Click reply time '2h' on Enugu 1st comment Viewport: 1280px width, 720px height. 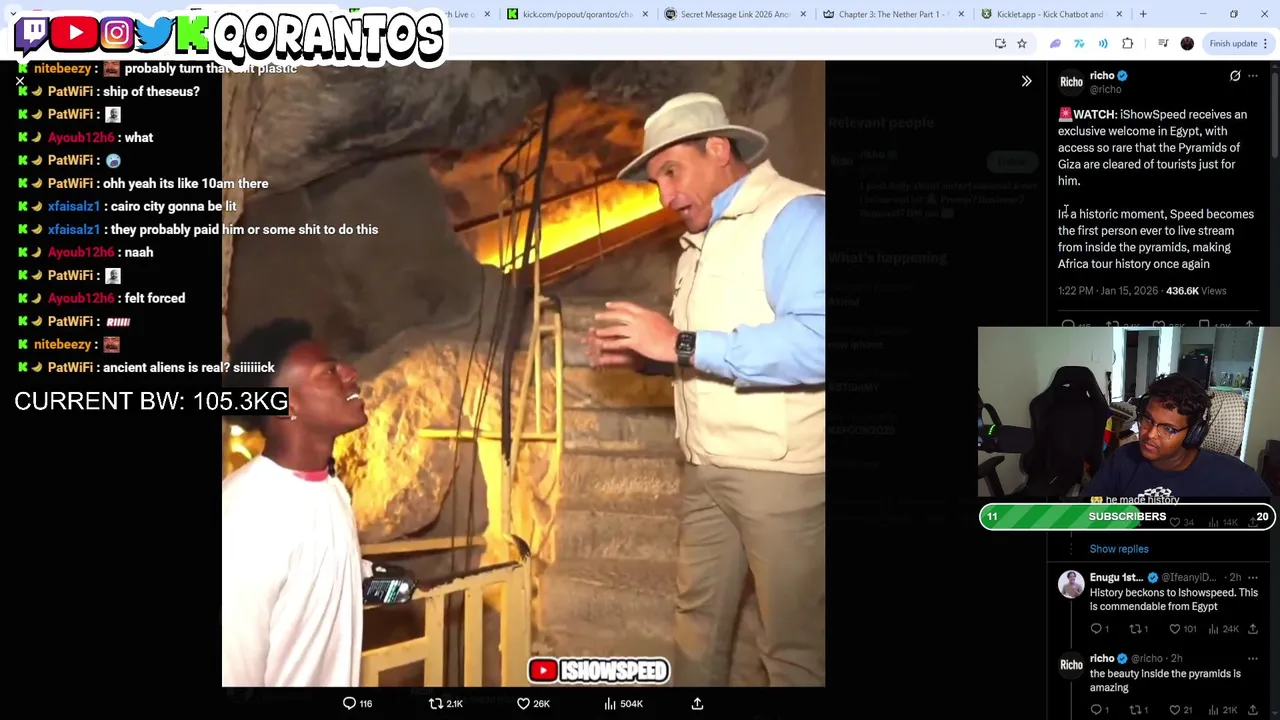(x=1235, y=577)
